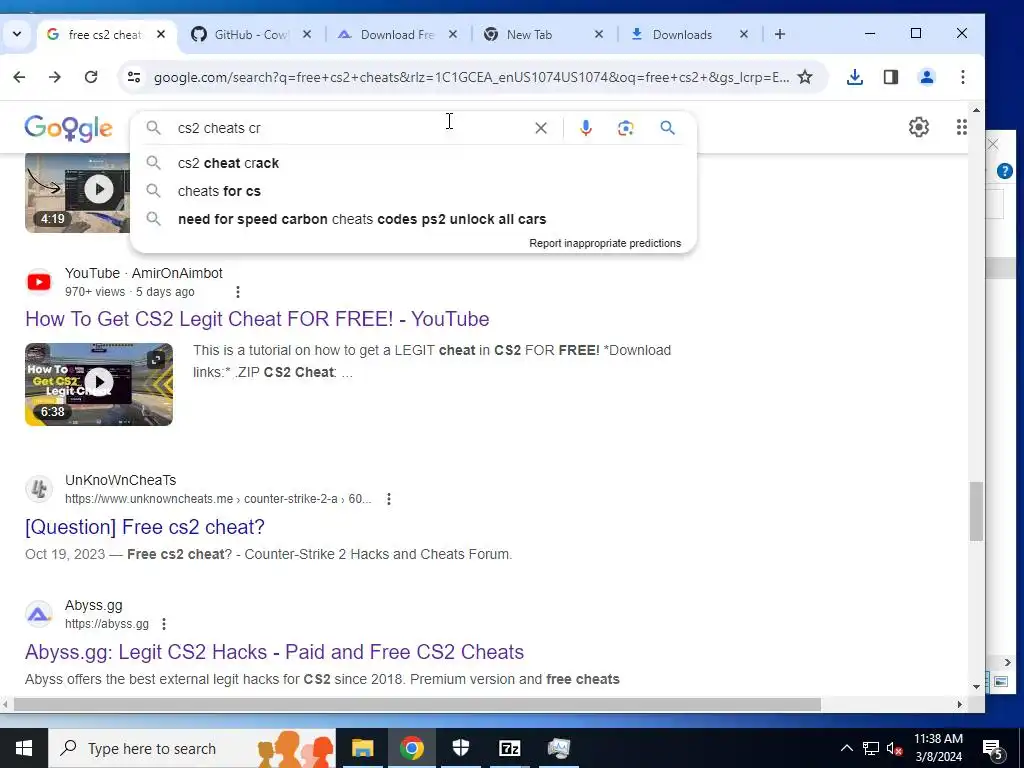Bookmark this page with the star icon
This screenshot has height=768, width=1024.
point(805,77)
